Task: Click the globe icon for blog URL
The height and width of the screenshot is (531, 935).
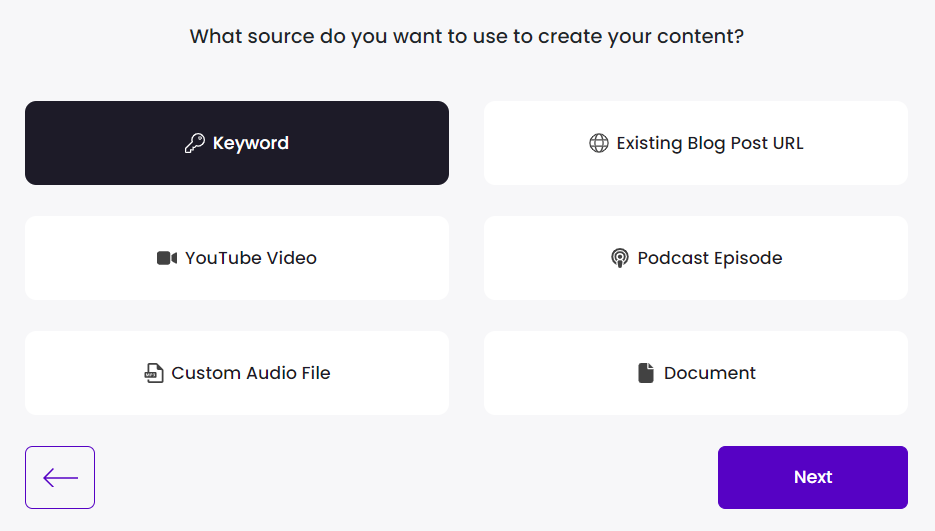Action: tap(598, 143)
